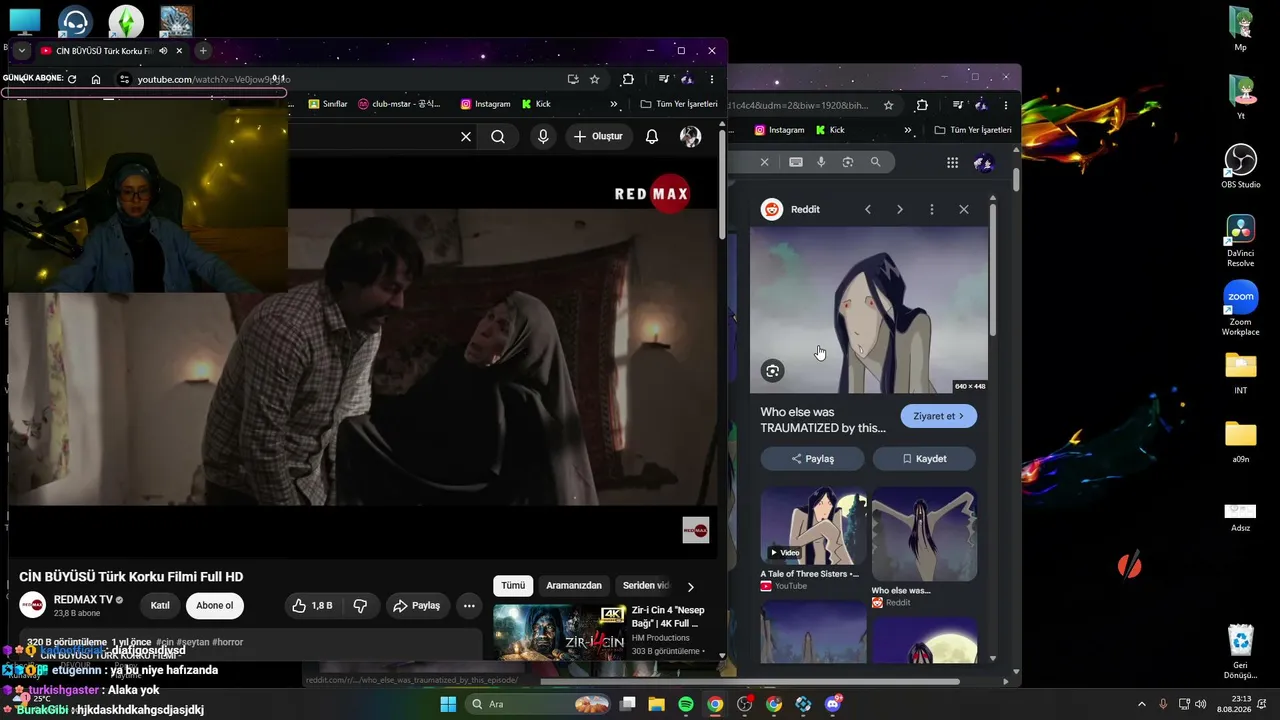Open a new tab in YouTube window
1280x720 pixels.
203,51
